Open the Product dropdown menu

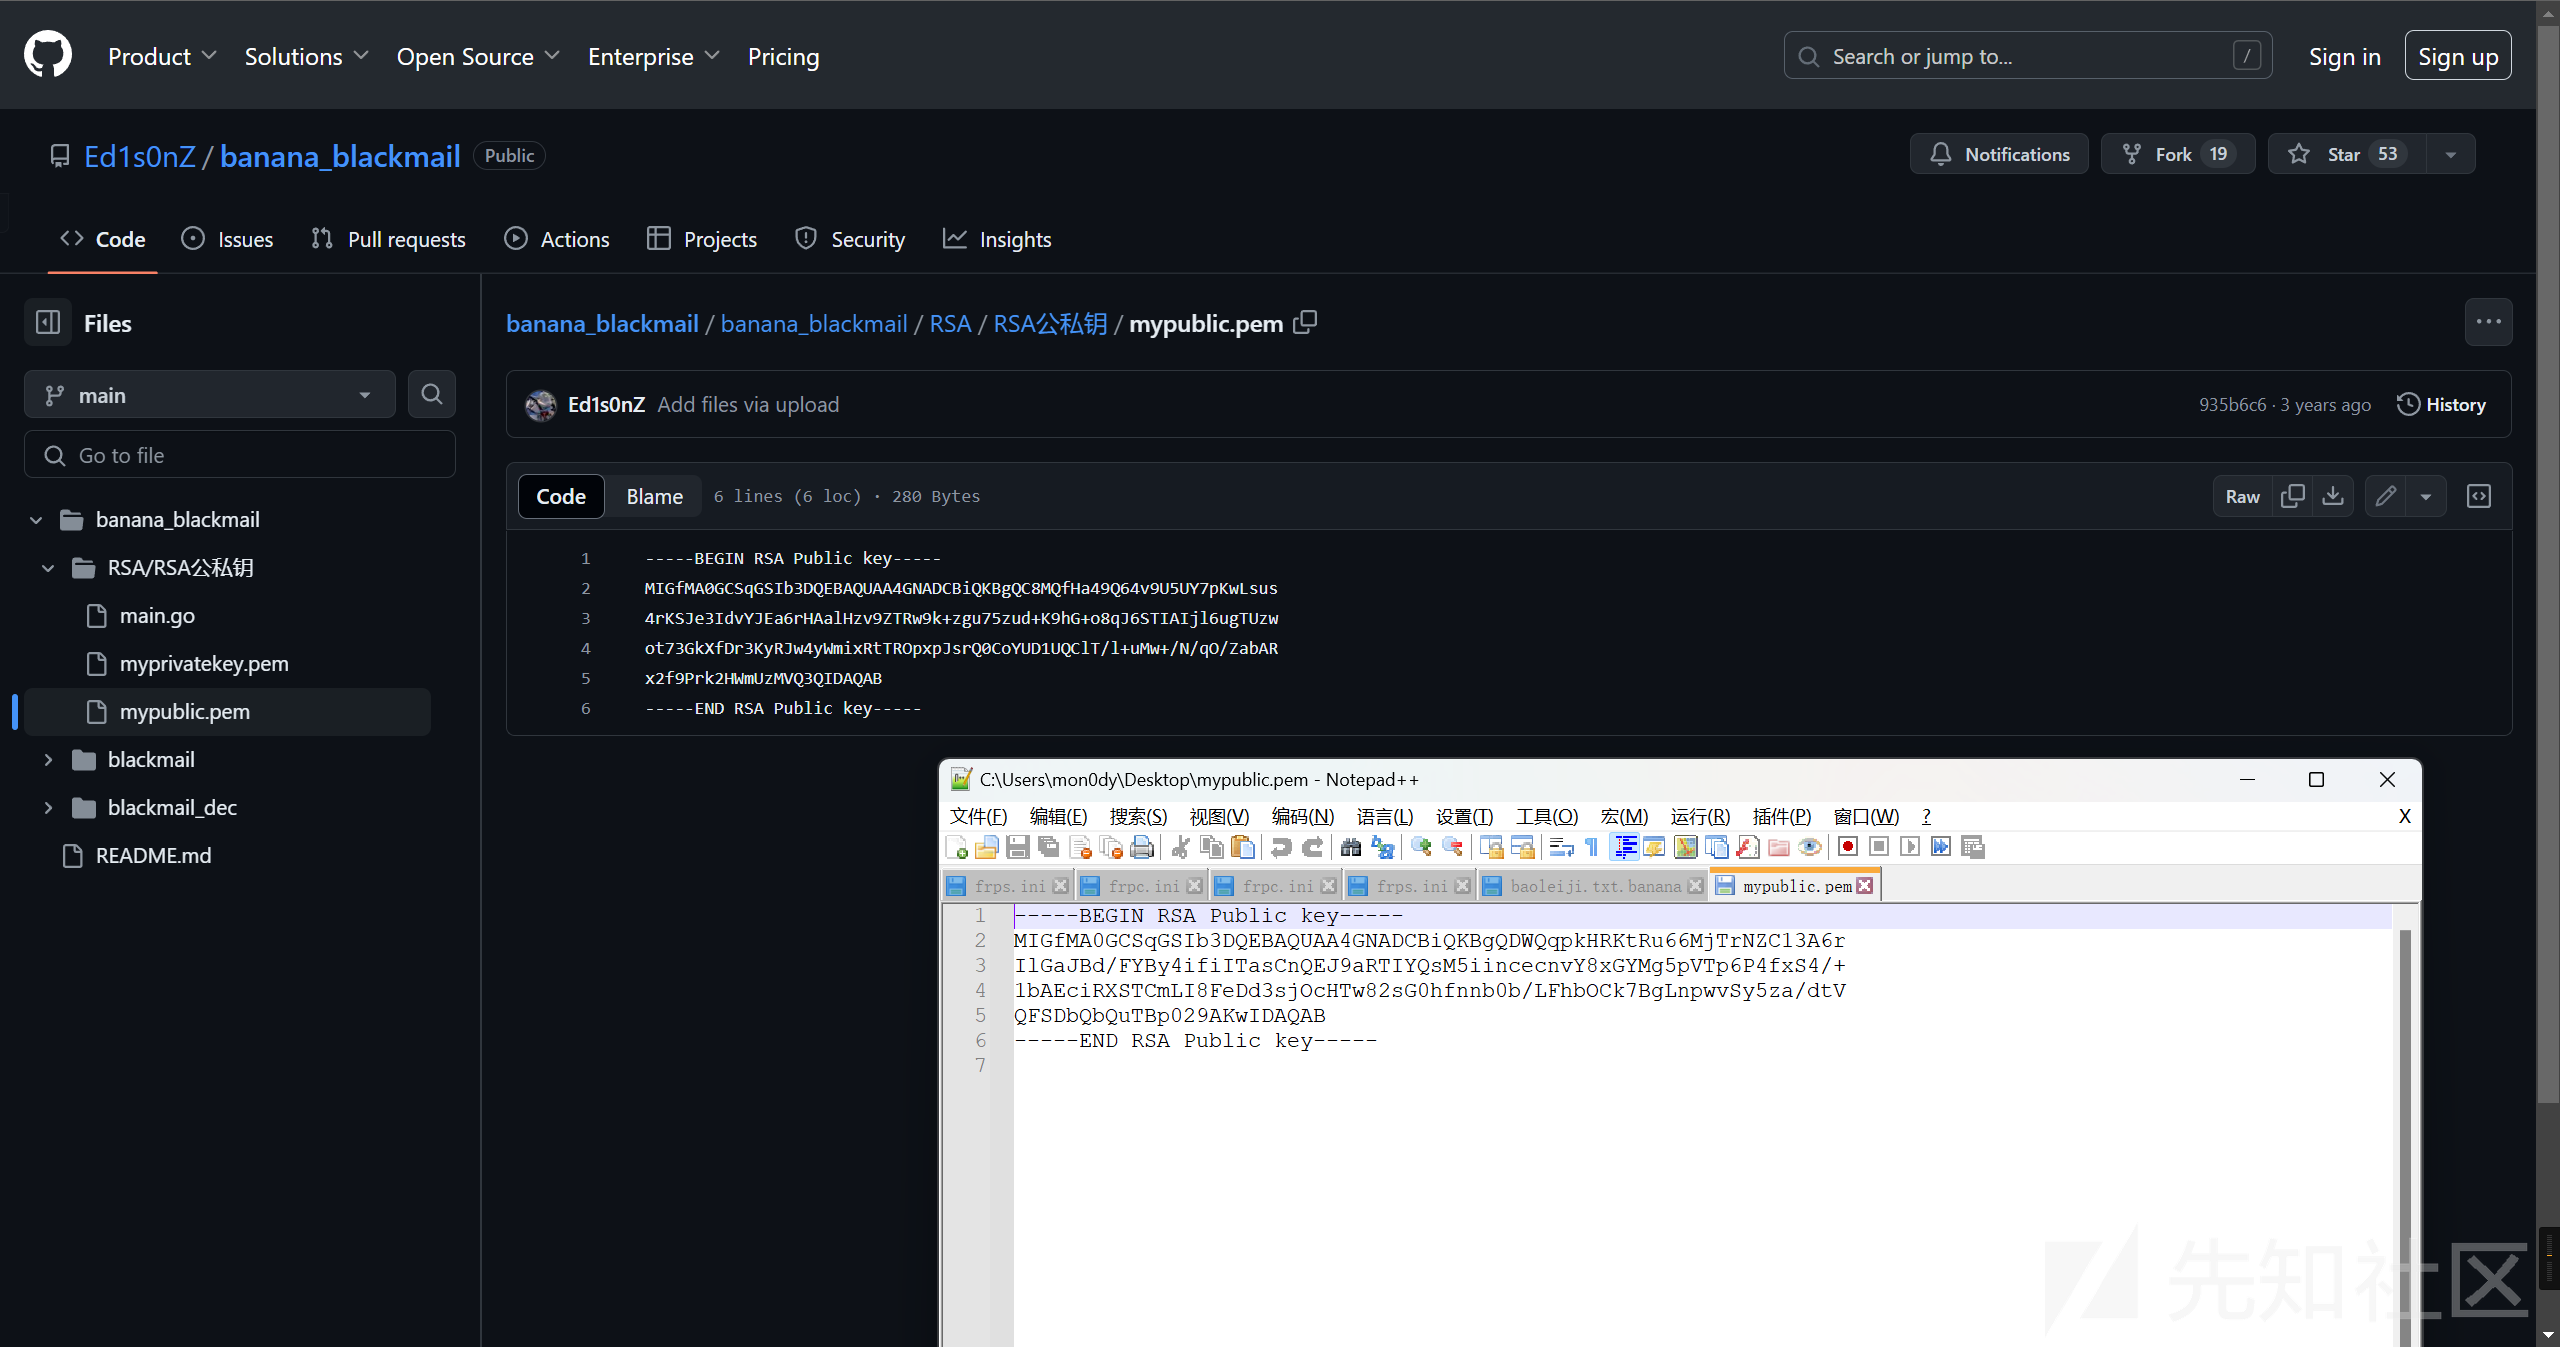point(162,56)
